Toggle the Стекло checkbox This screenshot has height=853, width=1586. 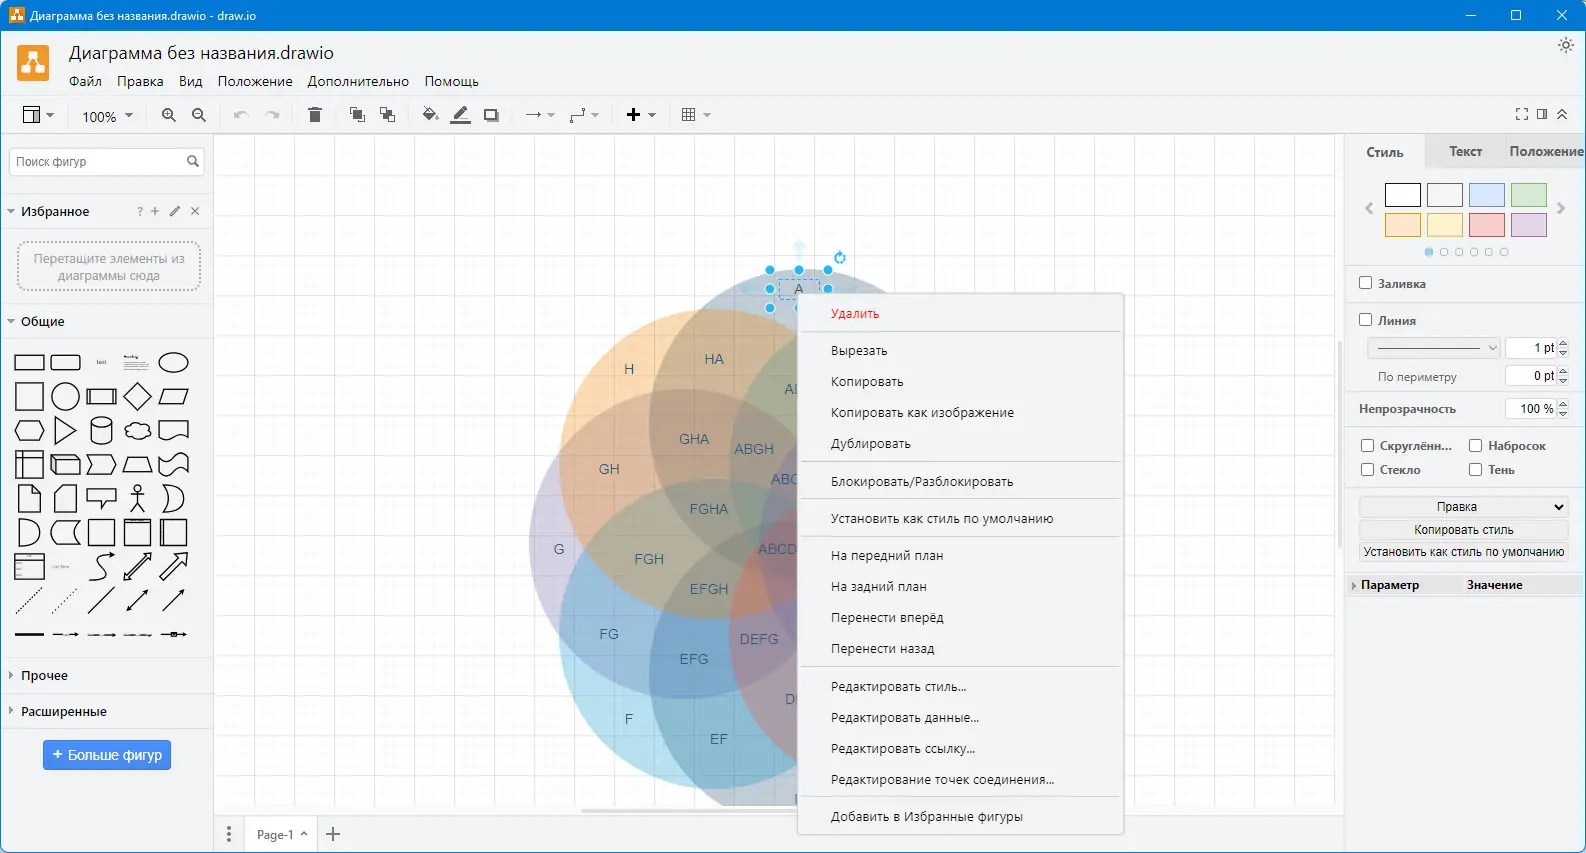(x=1367, y=469)
